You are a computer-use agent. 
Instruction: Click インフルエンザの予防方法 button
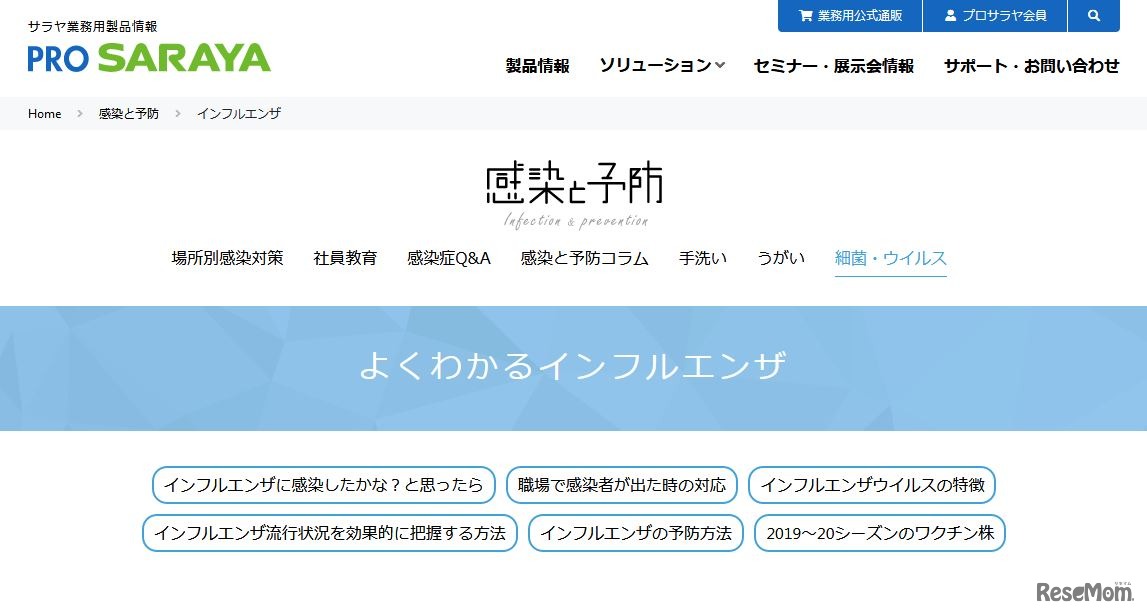pyautogui.click(x=634, y=533)
